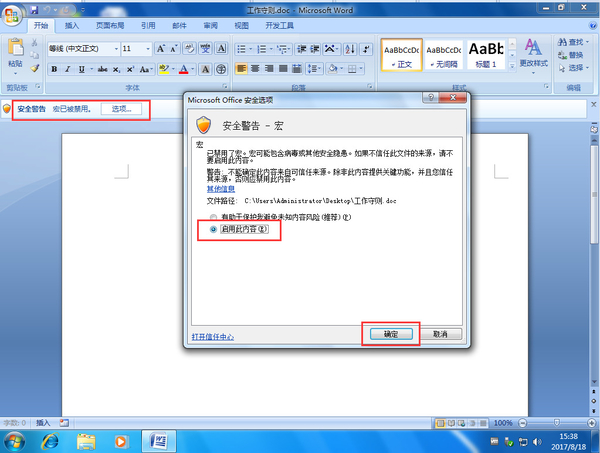Viewport: 600px width, 453px height.
Task: Apply italic formatting in the ribbon
Action: (68, 68)
